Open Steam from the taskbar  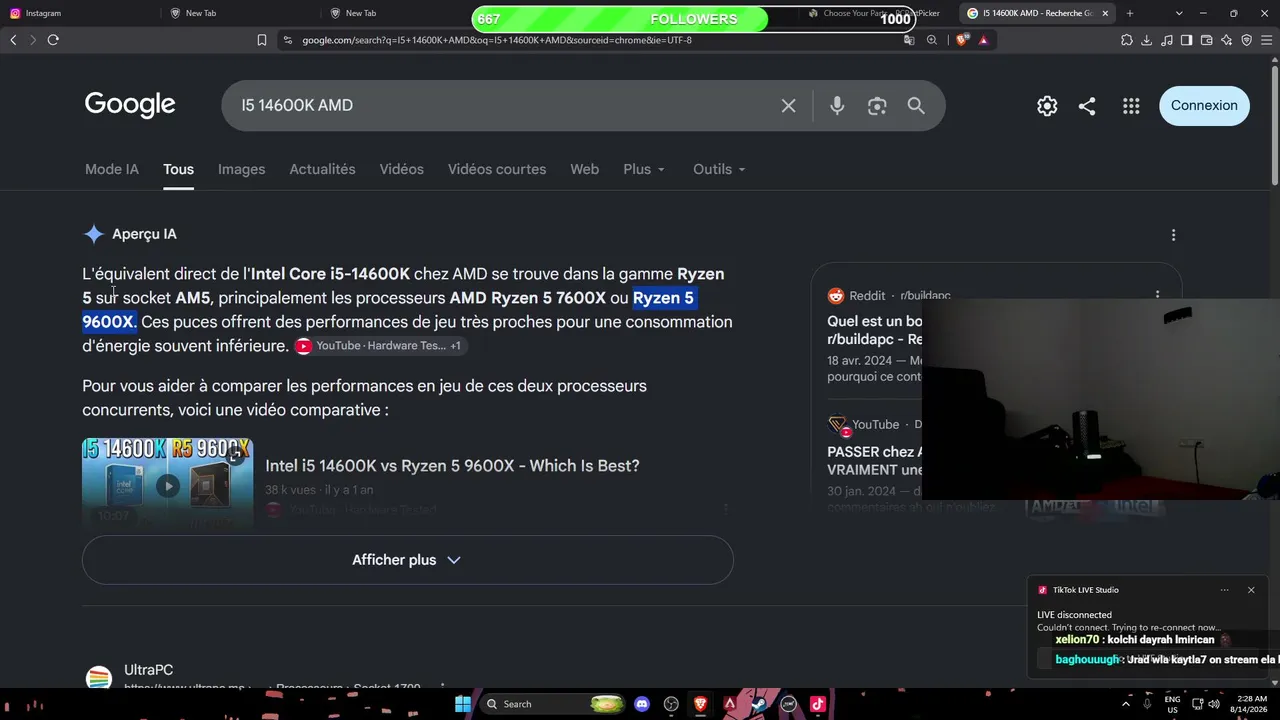[x=759, y=704]
